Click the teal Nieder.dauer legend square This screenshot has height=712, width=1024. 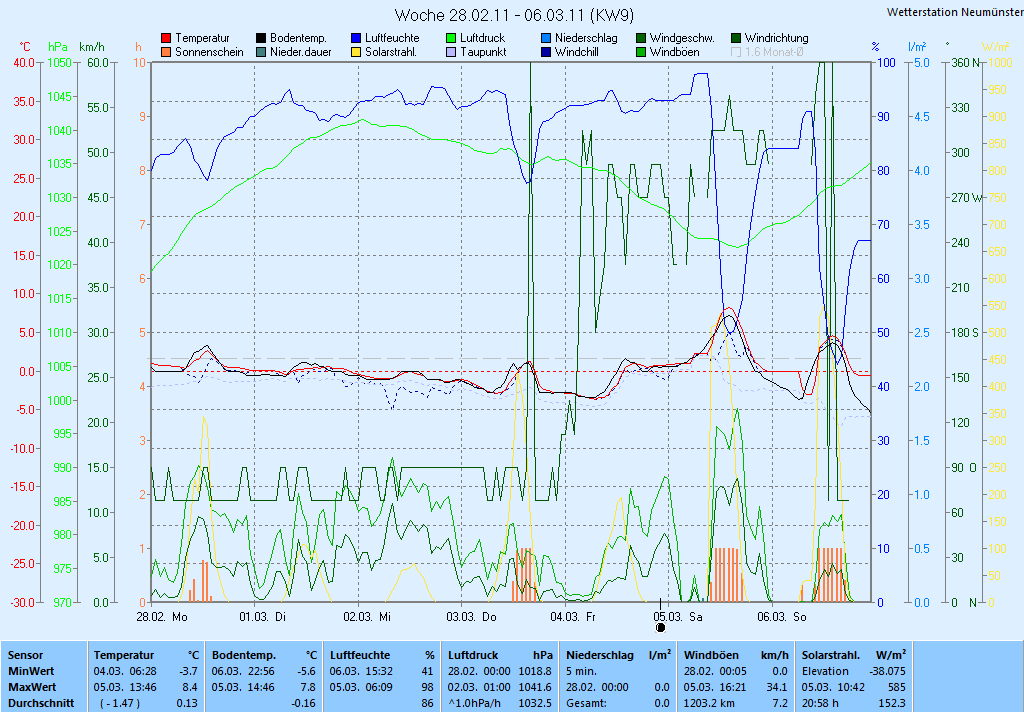pyautogui.click(x=261, y=52)
